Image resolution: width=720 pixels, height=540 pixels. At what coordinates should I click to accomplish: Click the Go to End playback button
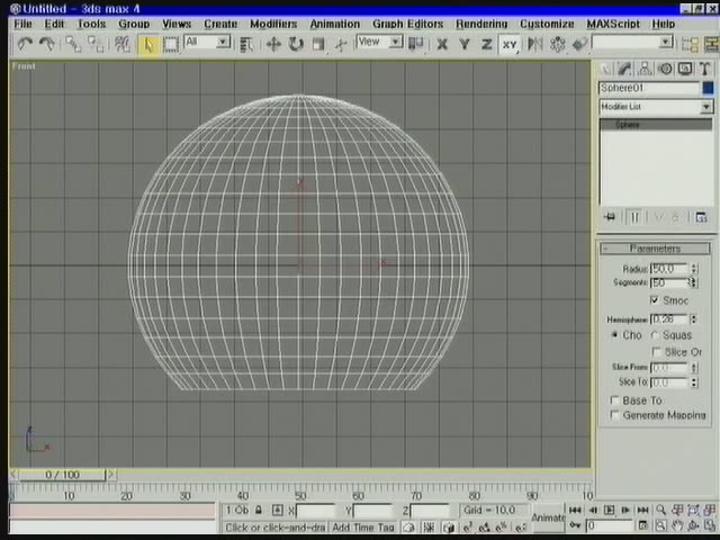click(643, 510)
